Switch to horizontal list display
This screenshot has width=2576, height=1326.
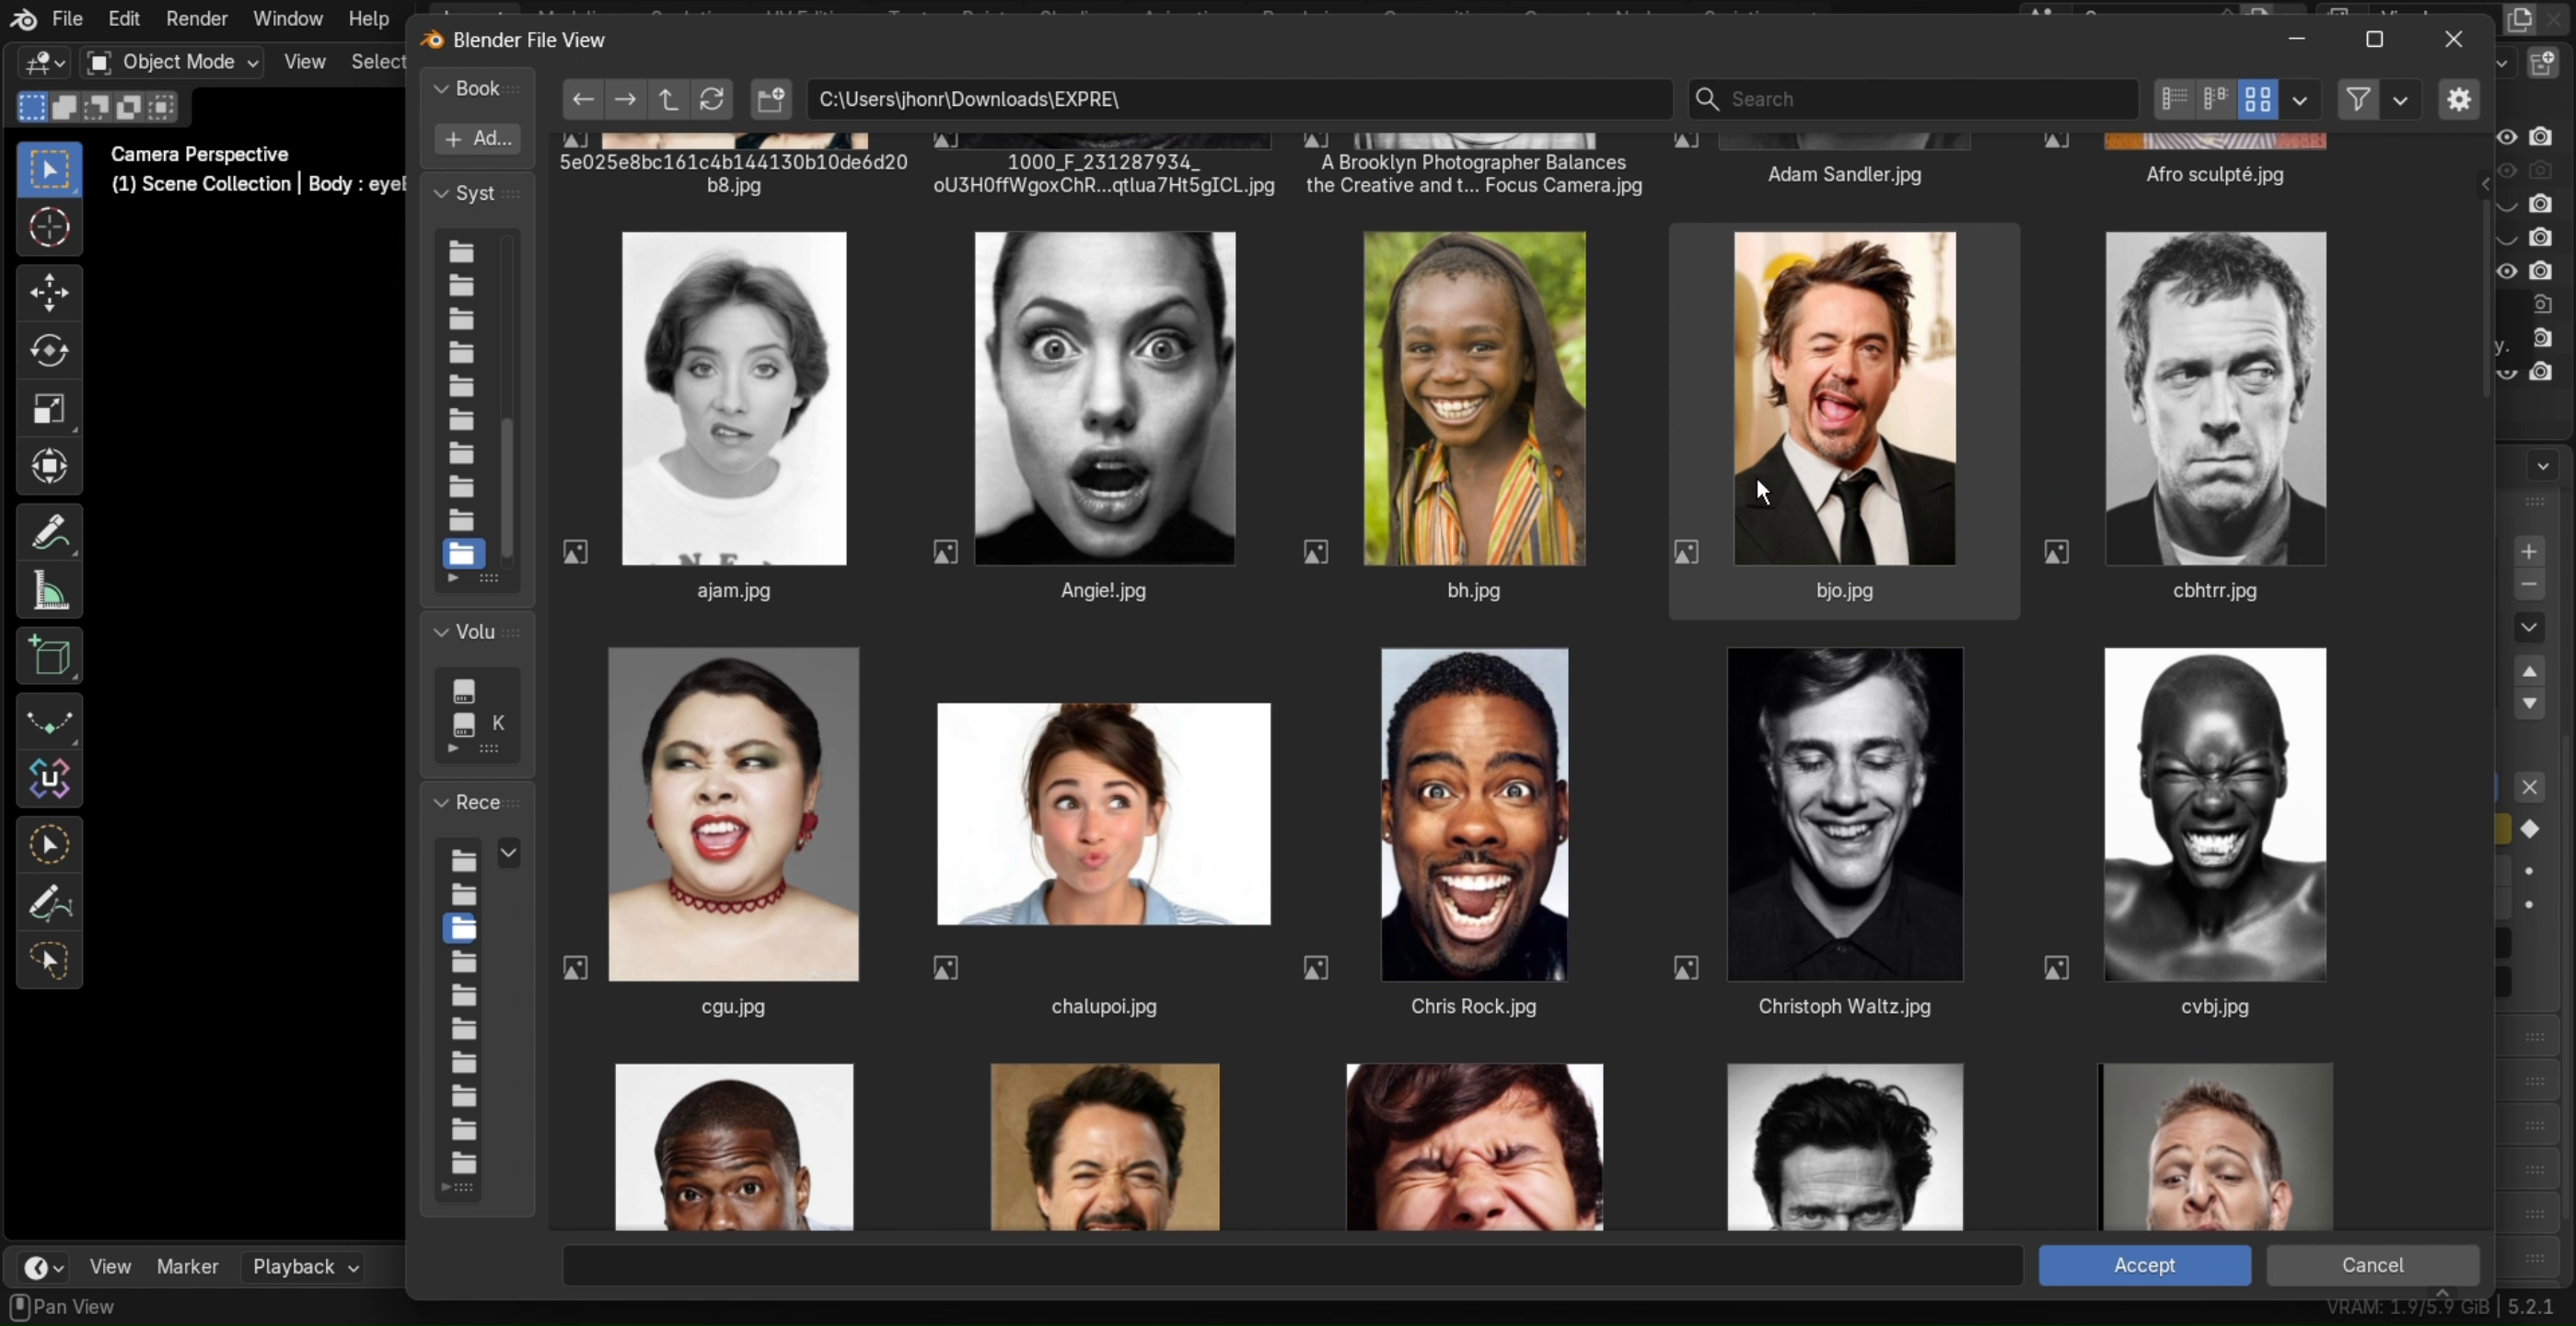(x=2216, y=99)
